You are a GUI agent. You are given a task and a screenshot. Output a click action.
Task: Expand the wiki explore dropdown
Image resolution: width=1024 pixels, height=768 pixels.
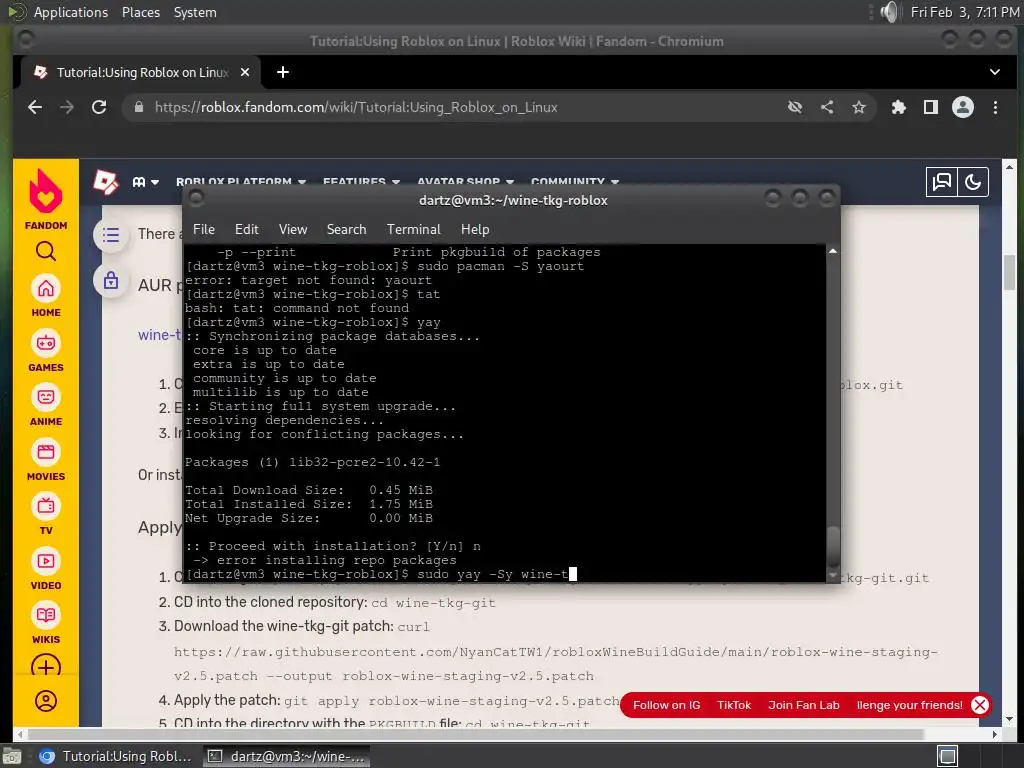(146, 182)
